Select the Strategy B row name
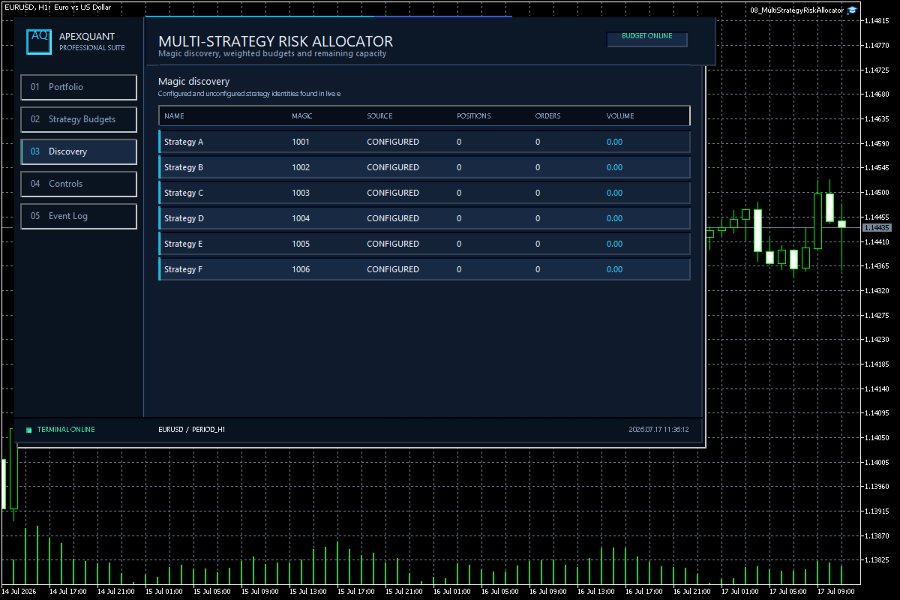Viewport: 900px width, 600px height. point(184,167)
